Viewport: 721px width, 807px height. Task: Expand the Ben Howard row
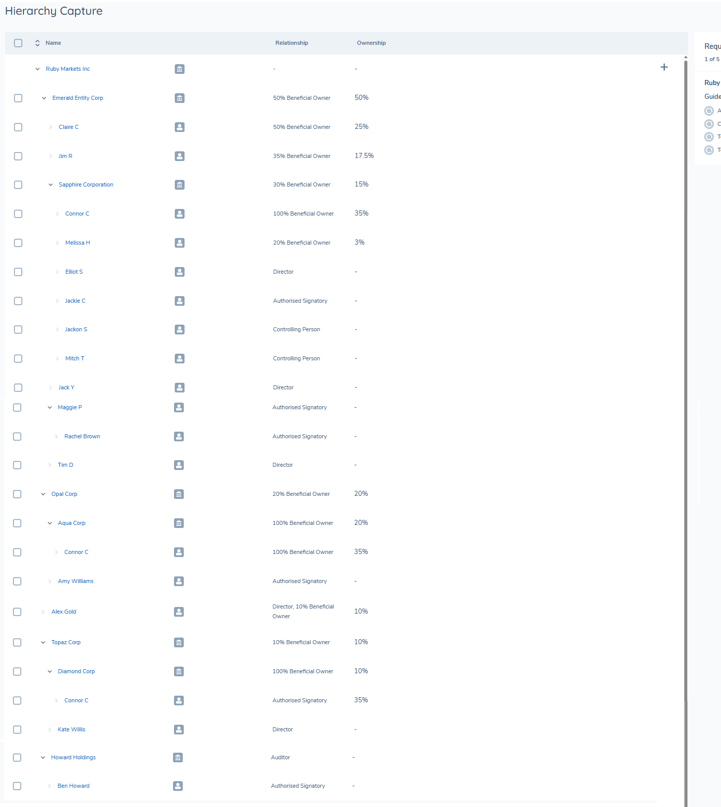[49, 786]
